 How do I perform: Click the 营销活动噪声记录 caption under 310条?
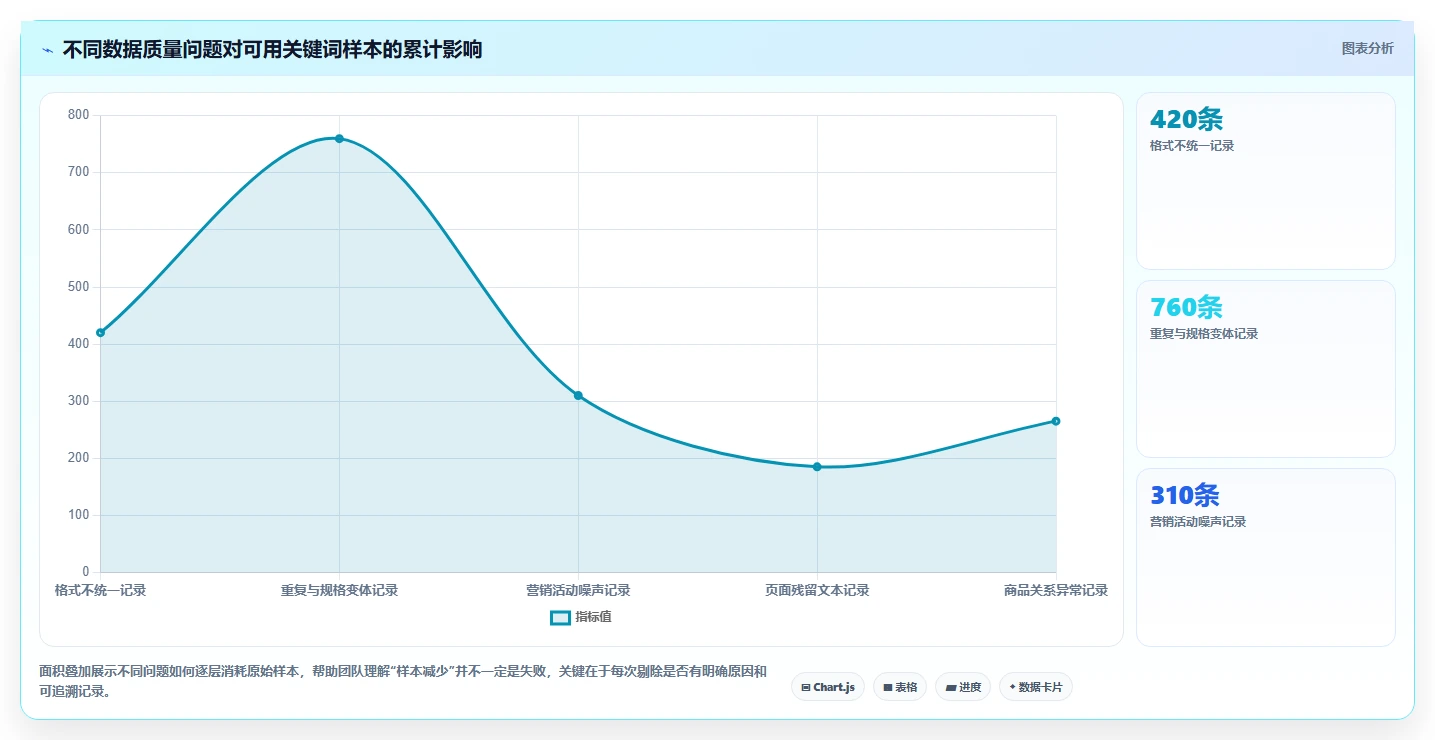[1198, 522]
